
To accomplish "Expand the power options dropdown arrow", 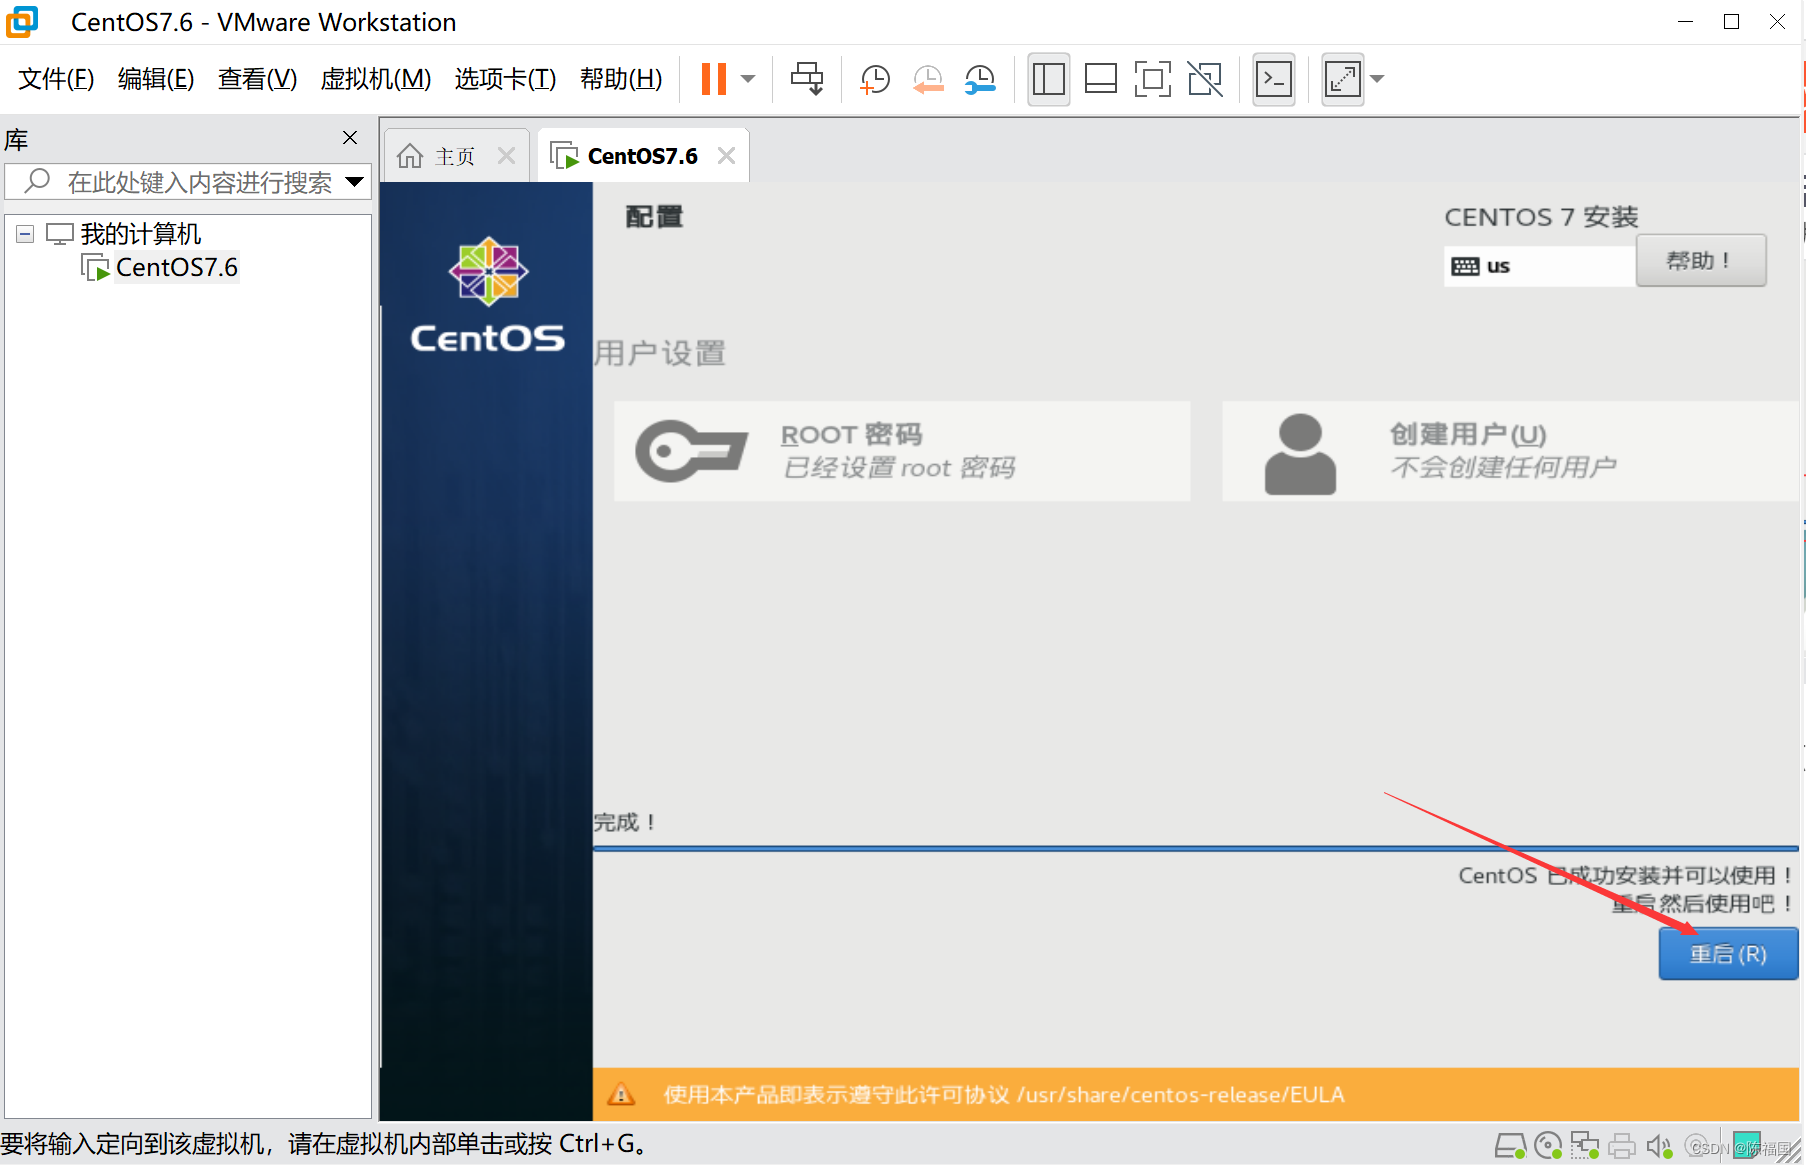I will 748,79.
